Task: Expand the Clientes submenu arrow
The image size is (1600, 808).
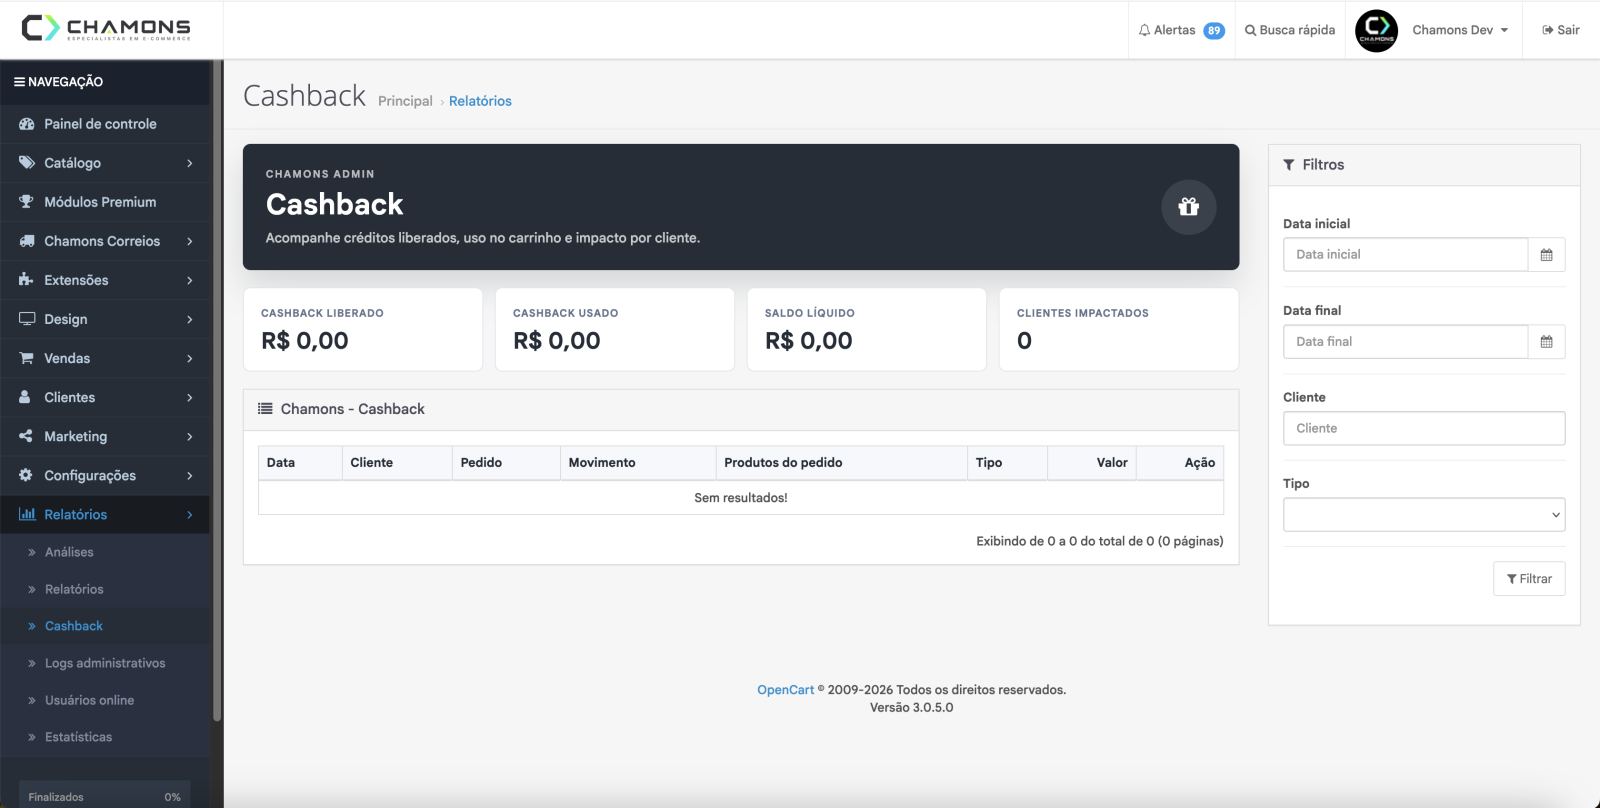Action: point(189,397)
